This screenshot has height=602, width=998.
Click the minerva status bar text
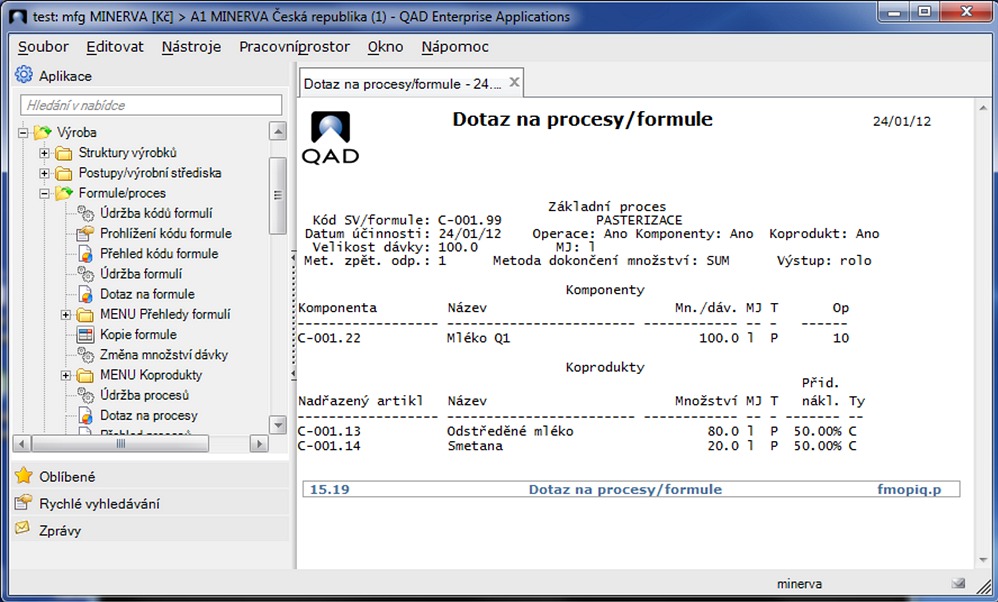799,584
